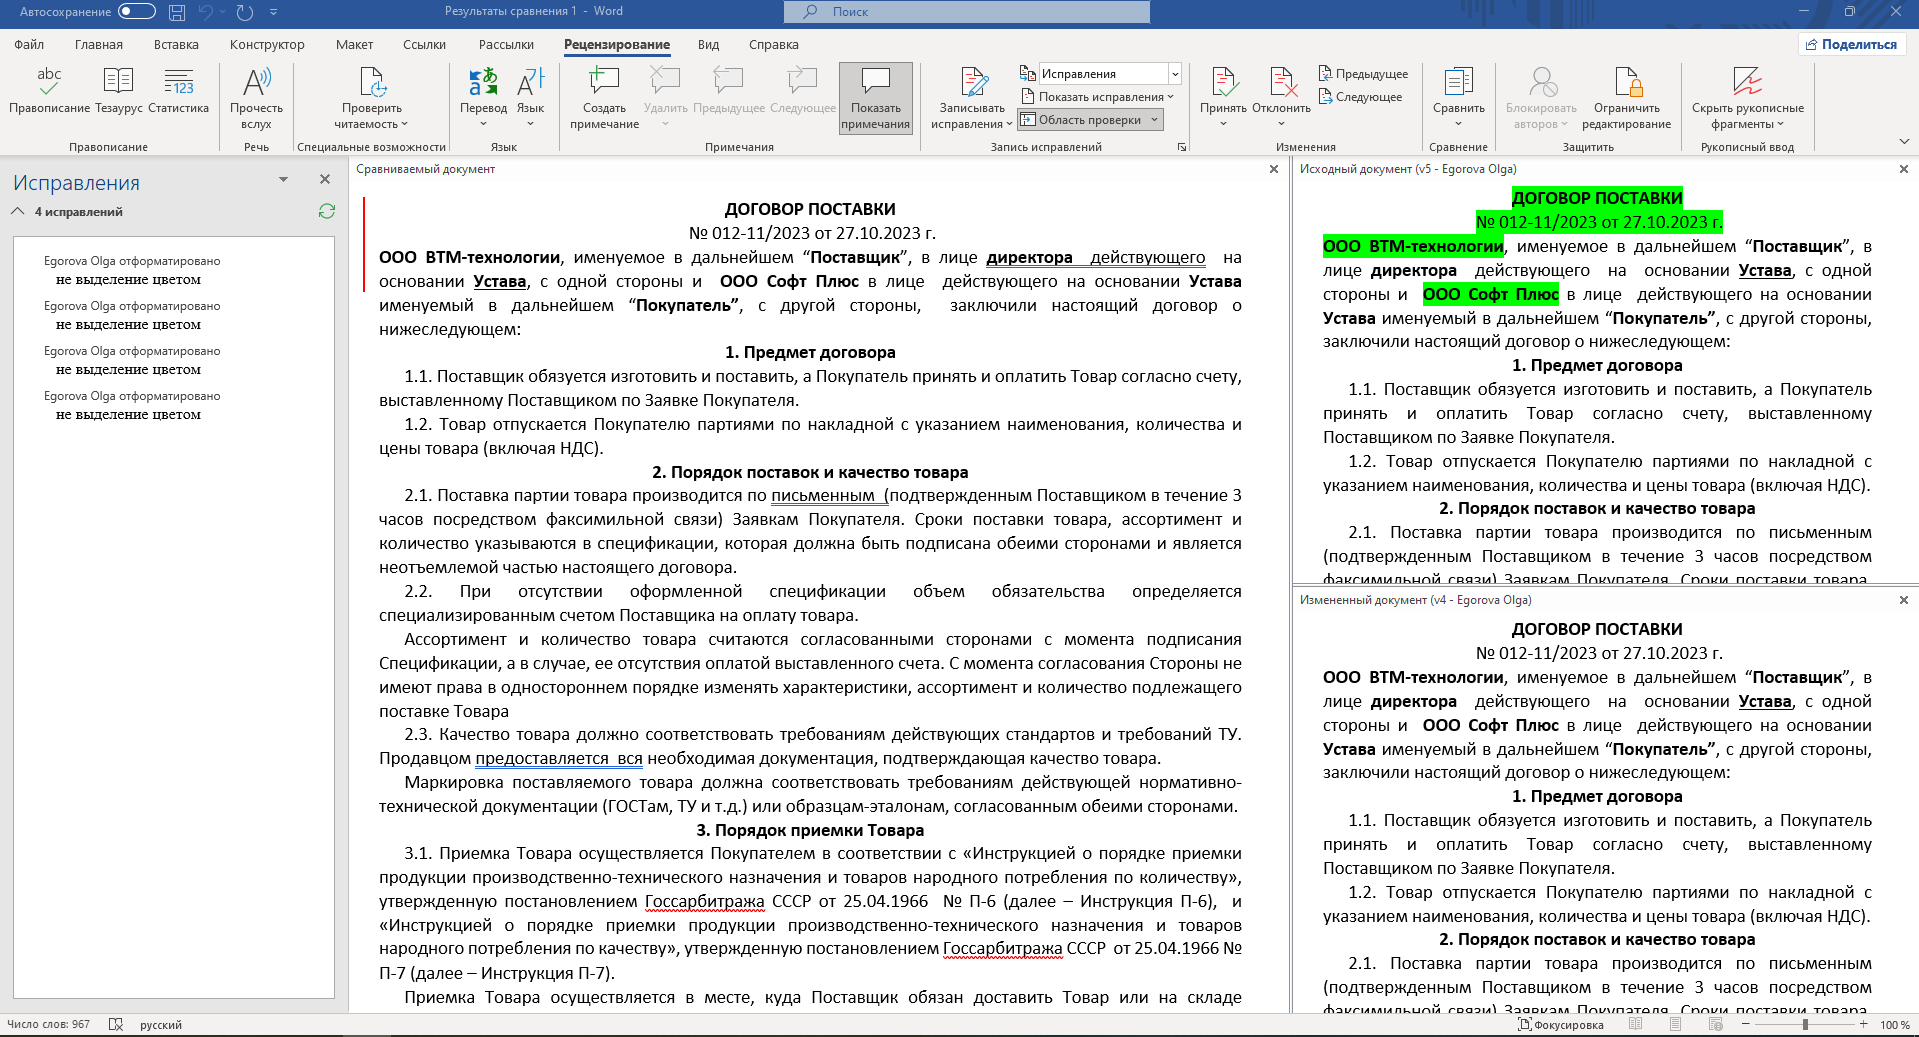Open the Показать исправления dropdown
Screen dimensions: 1919x1037
click(1097, 97)
